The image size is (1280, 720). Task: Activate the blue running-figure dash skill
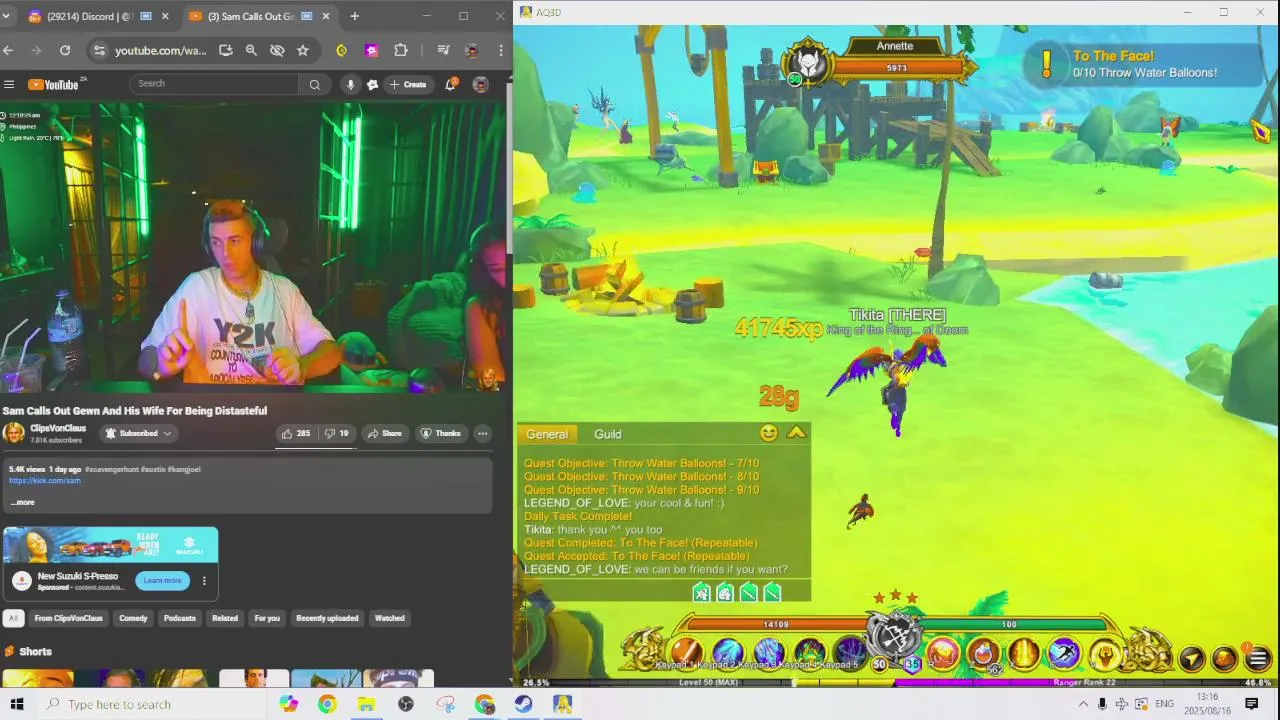pos(1064,653)
